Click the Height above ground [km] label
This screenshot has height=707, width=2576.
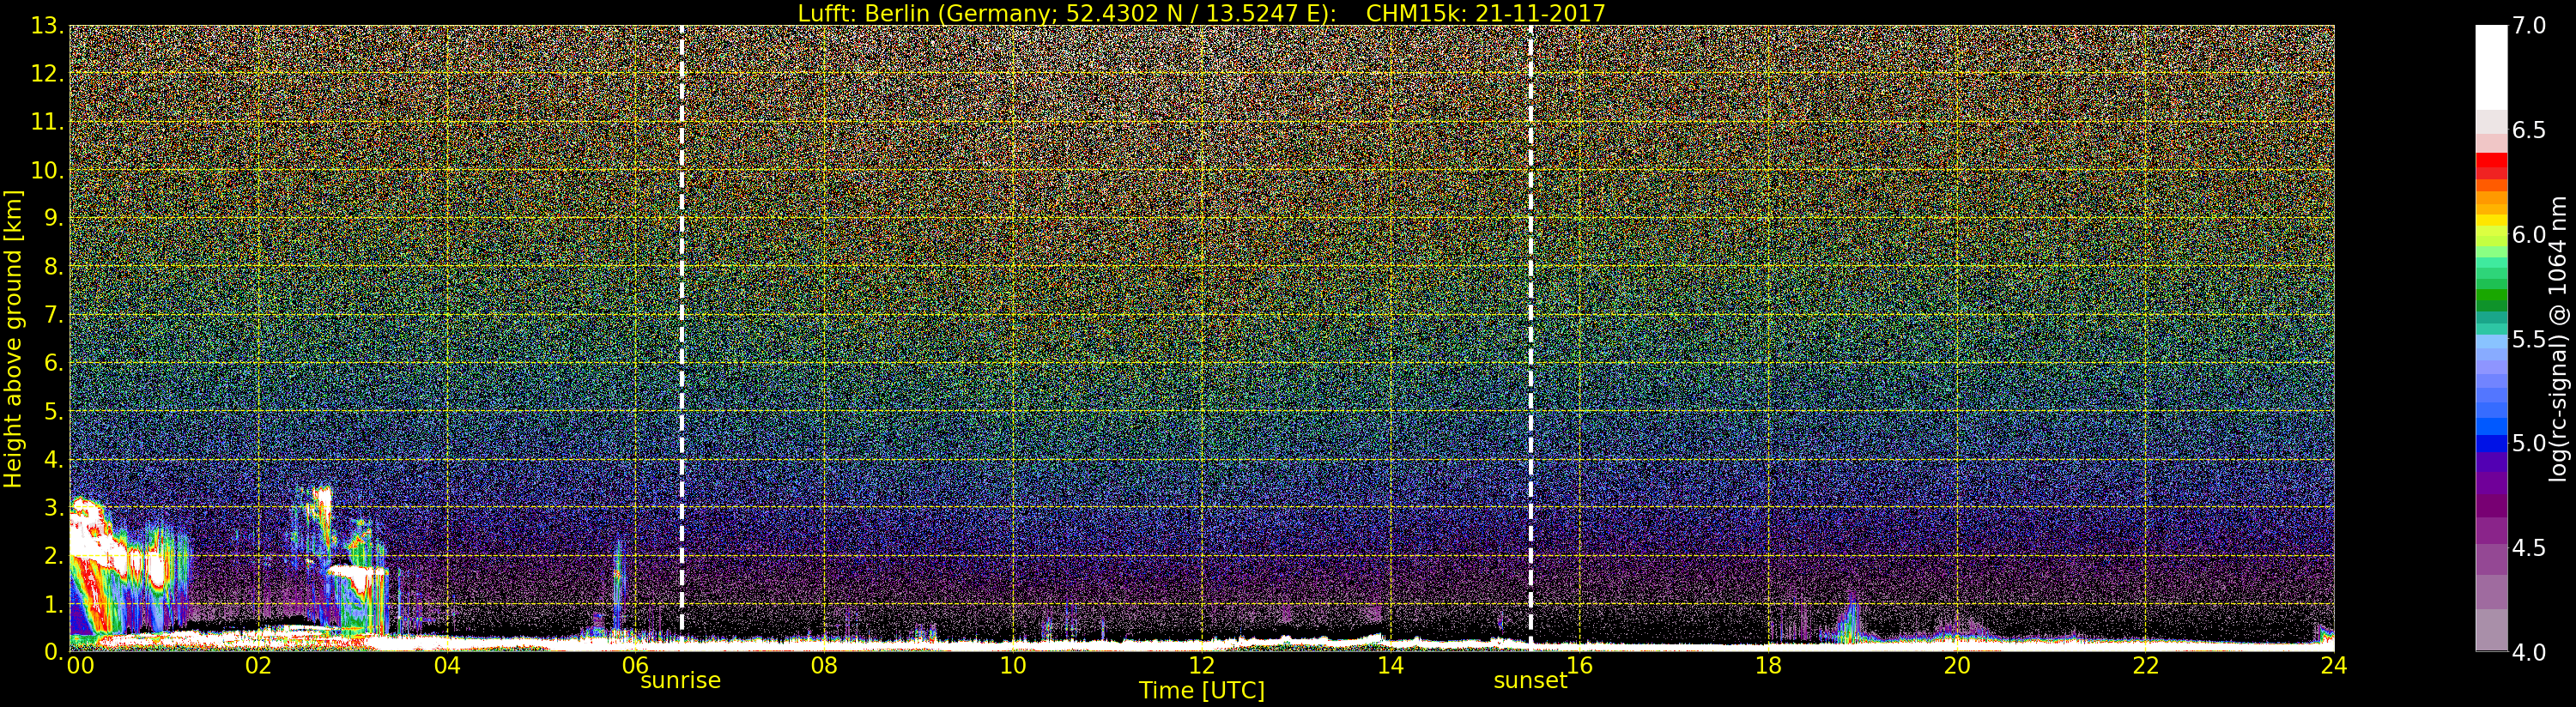point(13,339)
